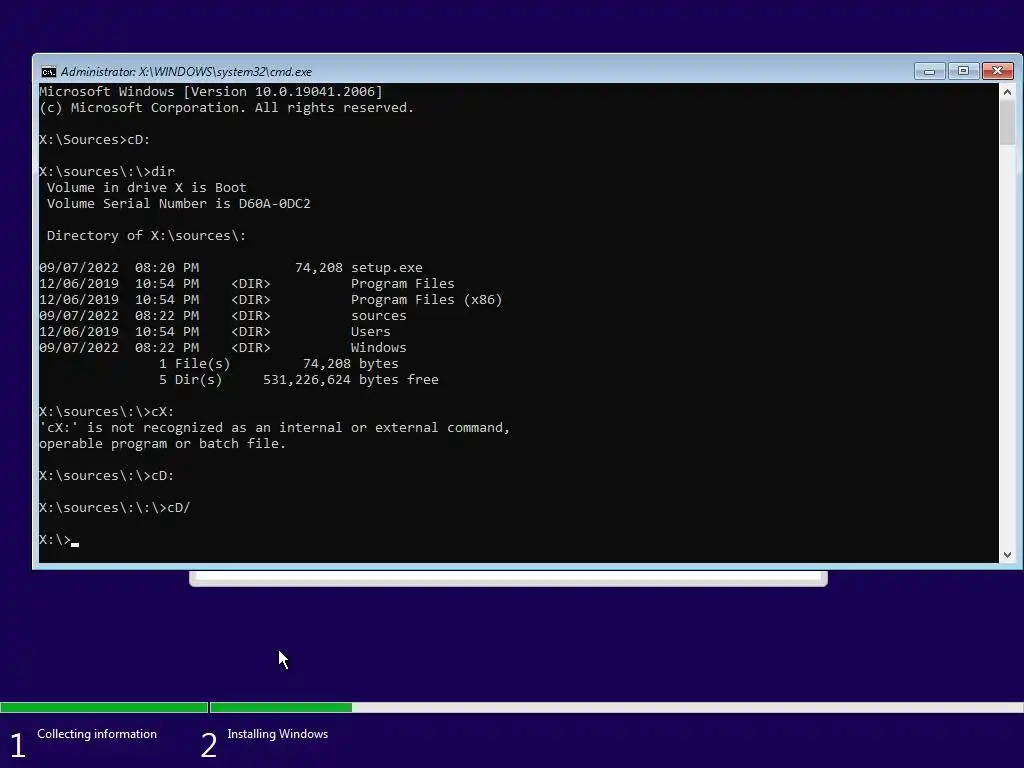Click the Microsoft Corporation copyright line
The width and height of the screenshot is (1024, 768).
click(227, 108)
